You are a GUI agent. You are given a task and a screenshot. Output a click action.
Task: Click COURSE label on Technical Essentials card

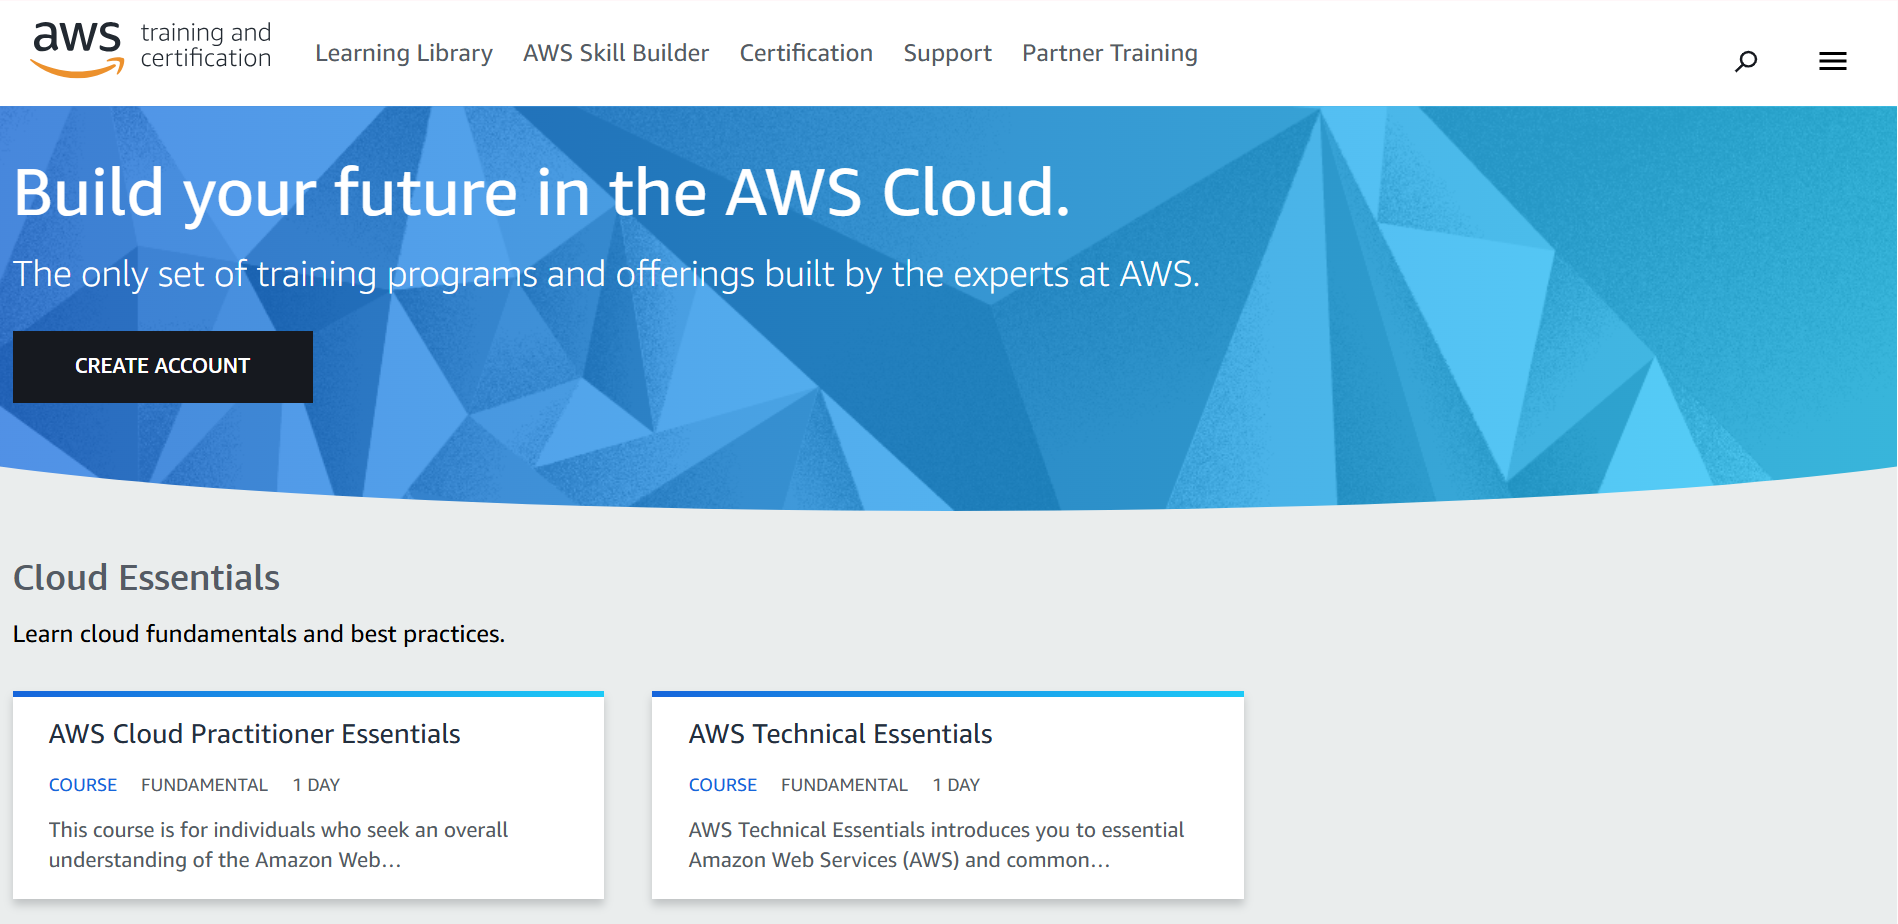(722, 785)
